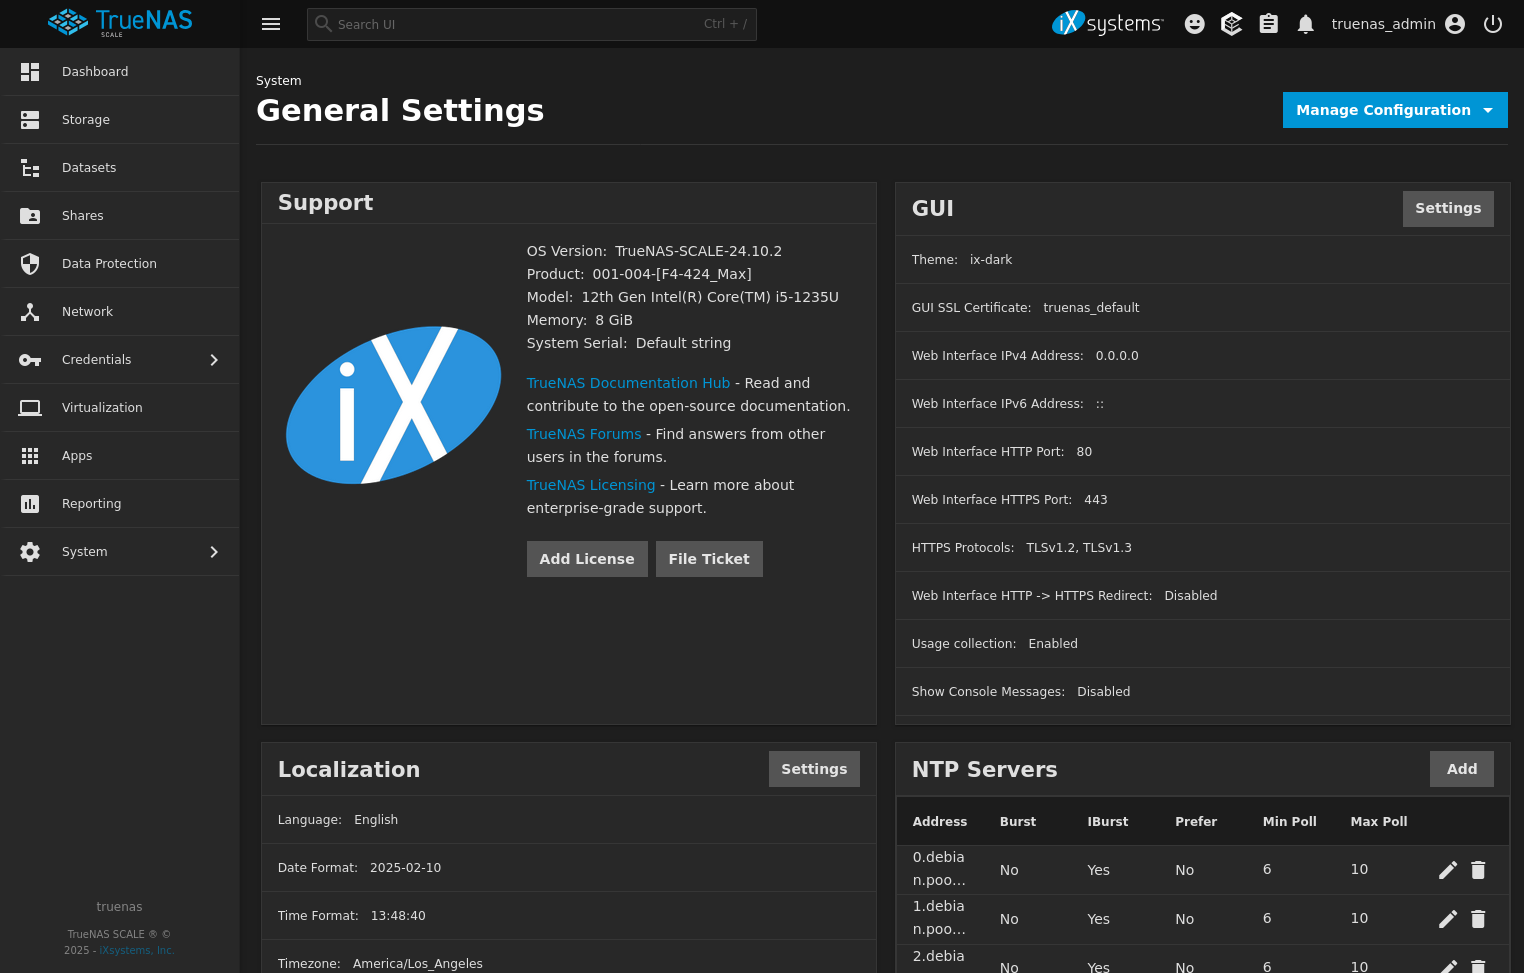Viewport: 1524px width, 973px height.
Task: Open GUI Settings
Action: coord(1448,208)
